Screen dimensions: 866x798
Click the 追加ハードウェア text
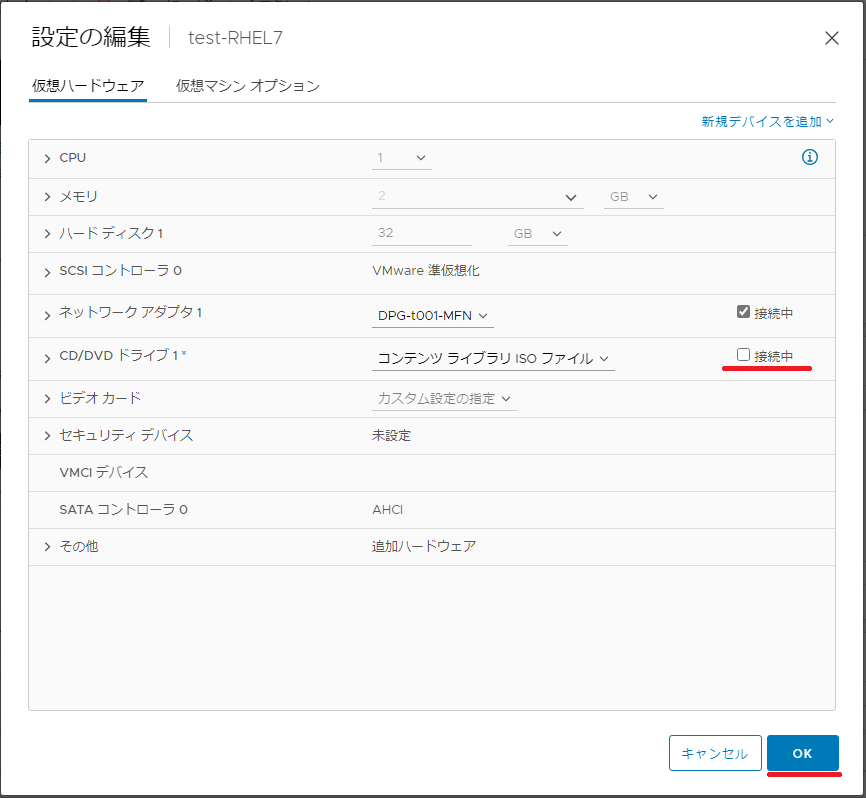(x=424, y=547)
